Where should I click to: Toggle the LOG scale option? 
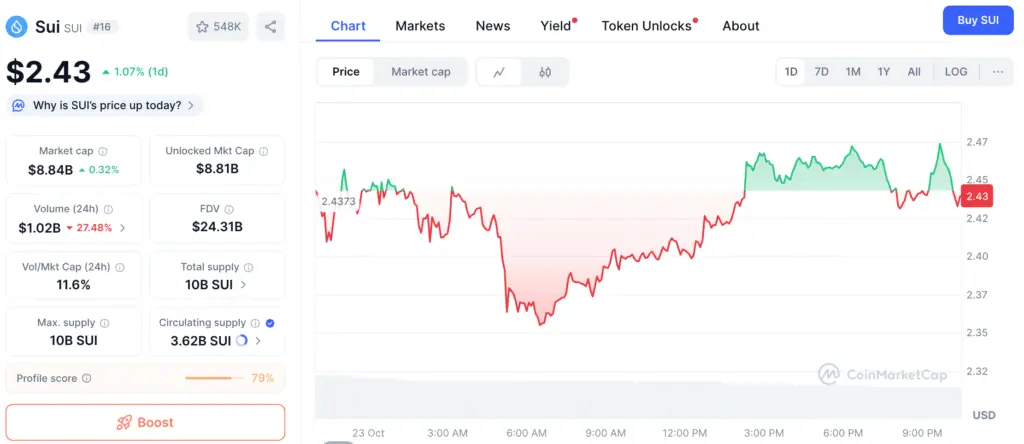(956, 72)
